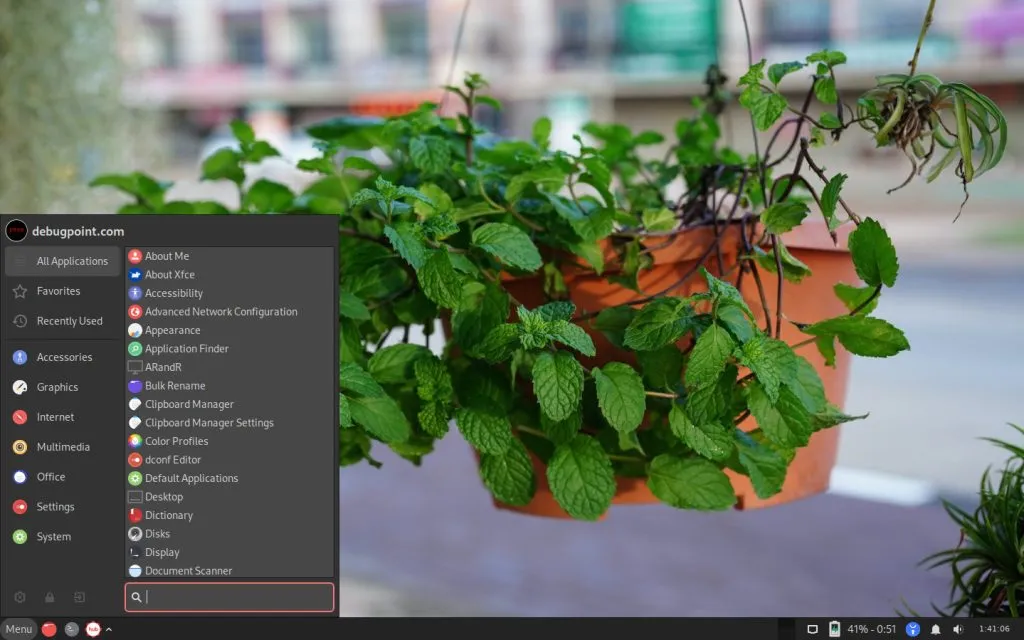The height and width of the screenshot is (640, 1024).
Task: Start Application Finder
Action: pos(229,349)
